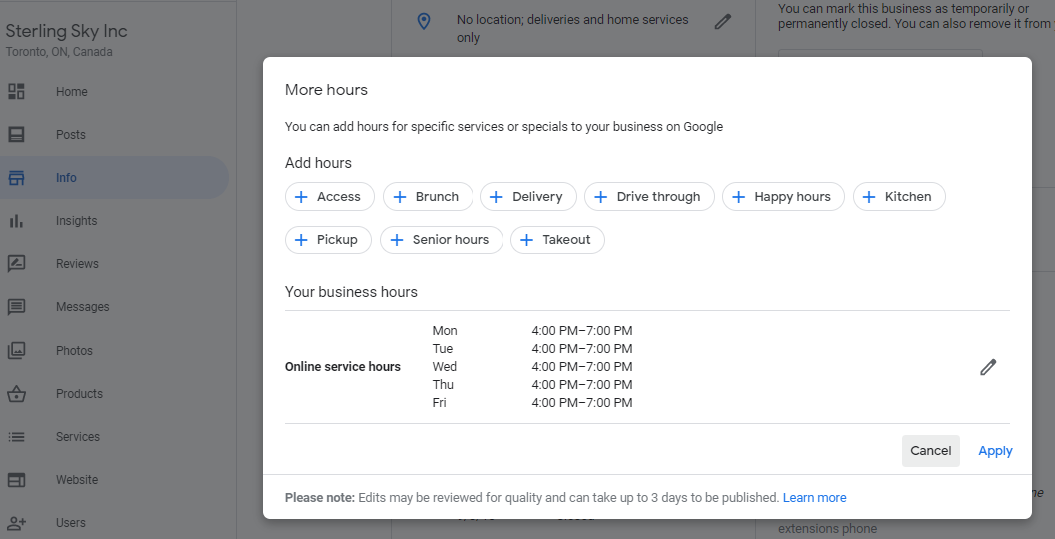Click the pencil icon for Online service hours
This screenshot has height=539, width=1055.
tap(988, 367)
